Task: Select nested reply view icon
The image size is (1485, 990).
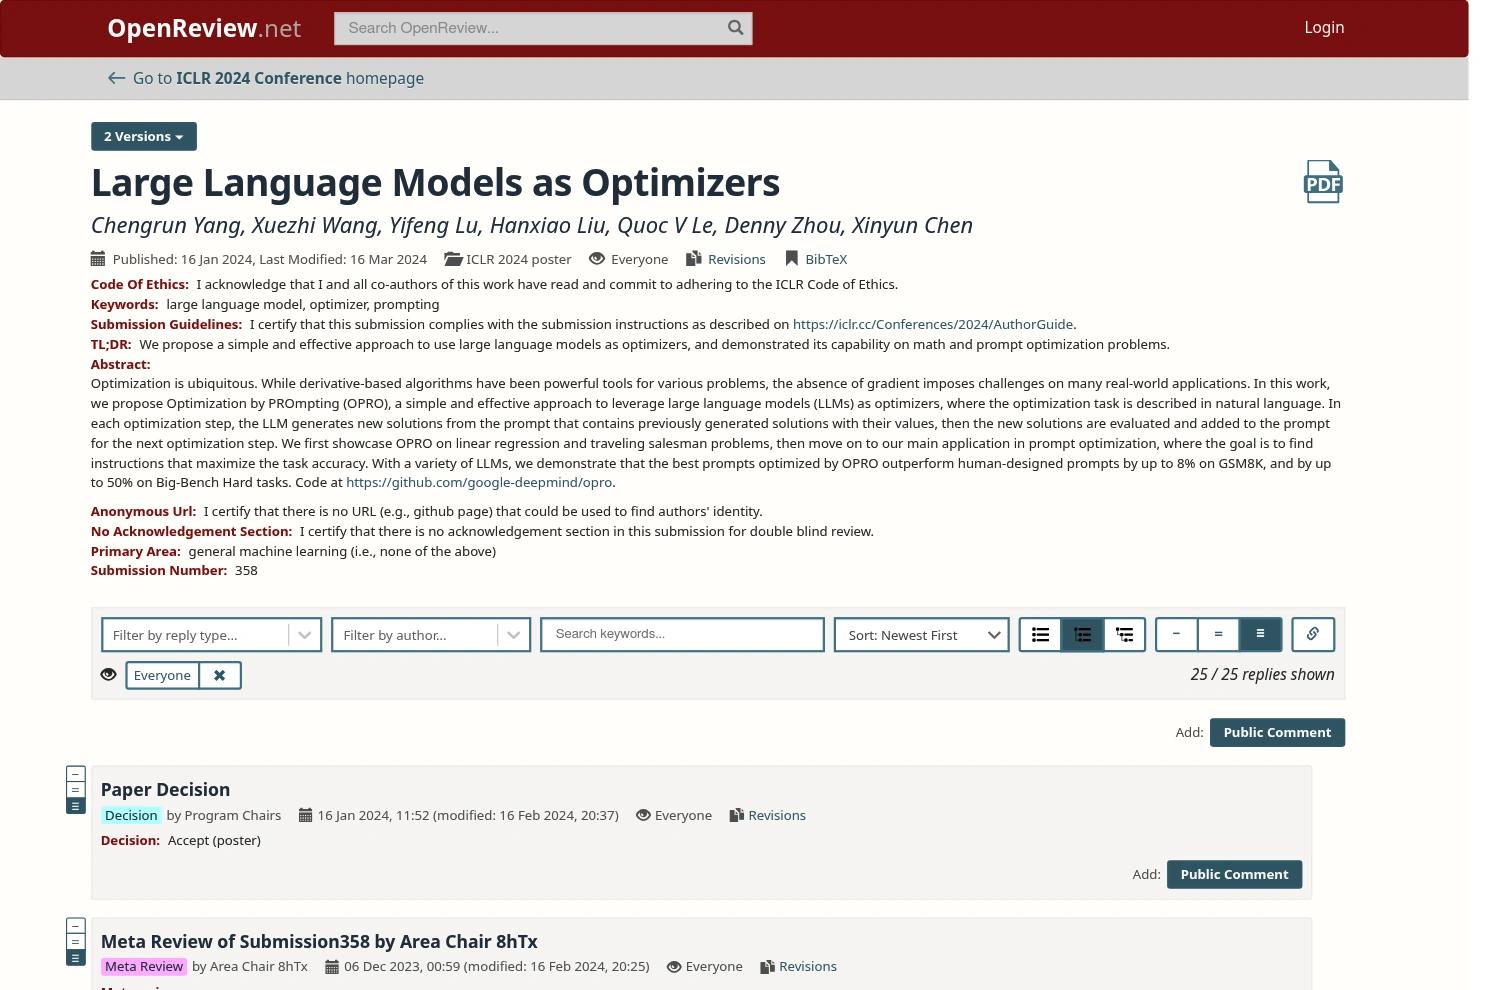Action: pos(1124,635)
